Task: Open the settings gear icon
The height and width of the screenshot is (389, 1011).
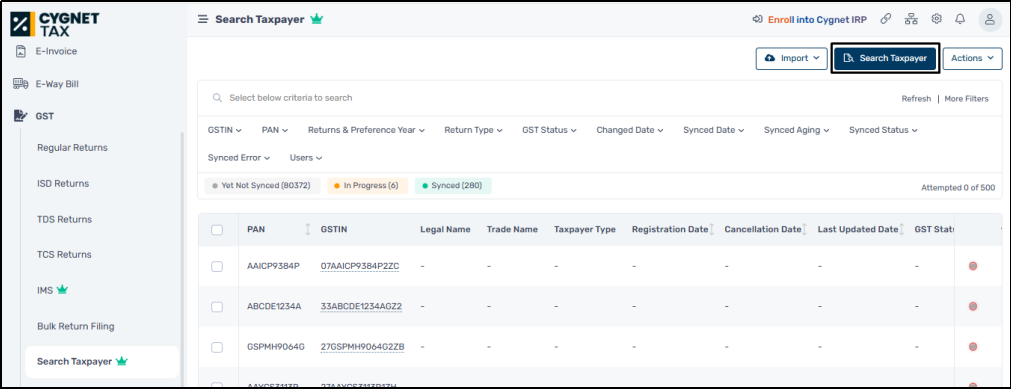Action: click(936, 19)
